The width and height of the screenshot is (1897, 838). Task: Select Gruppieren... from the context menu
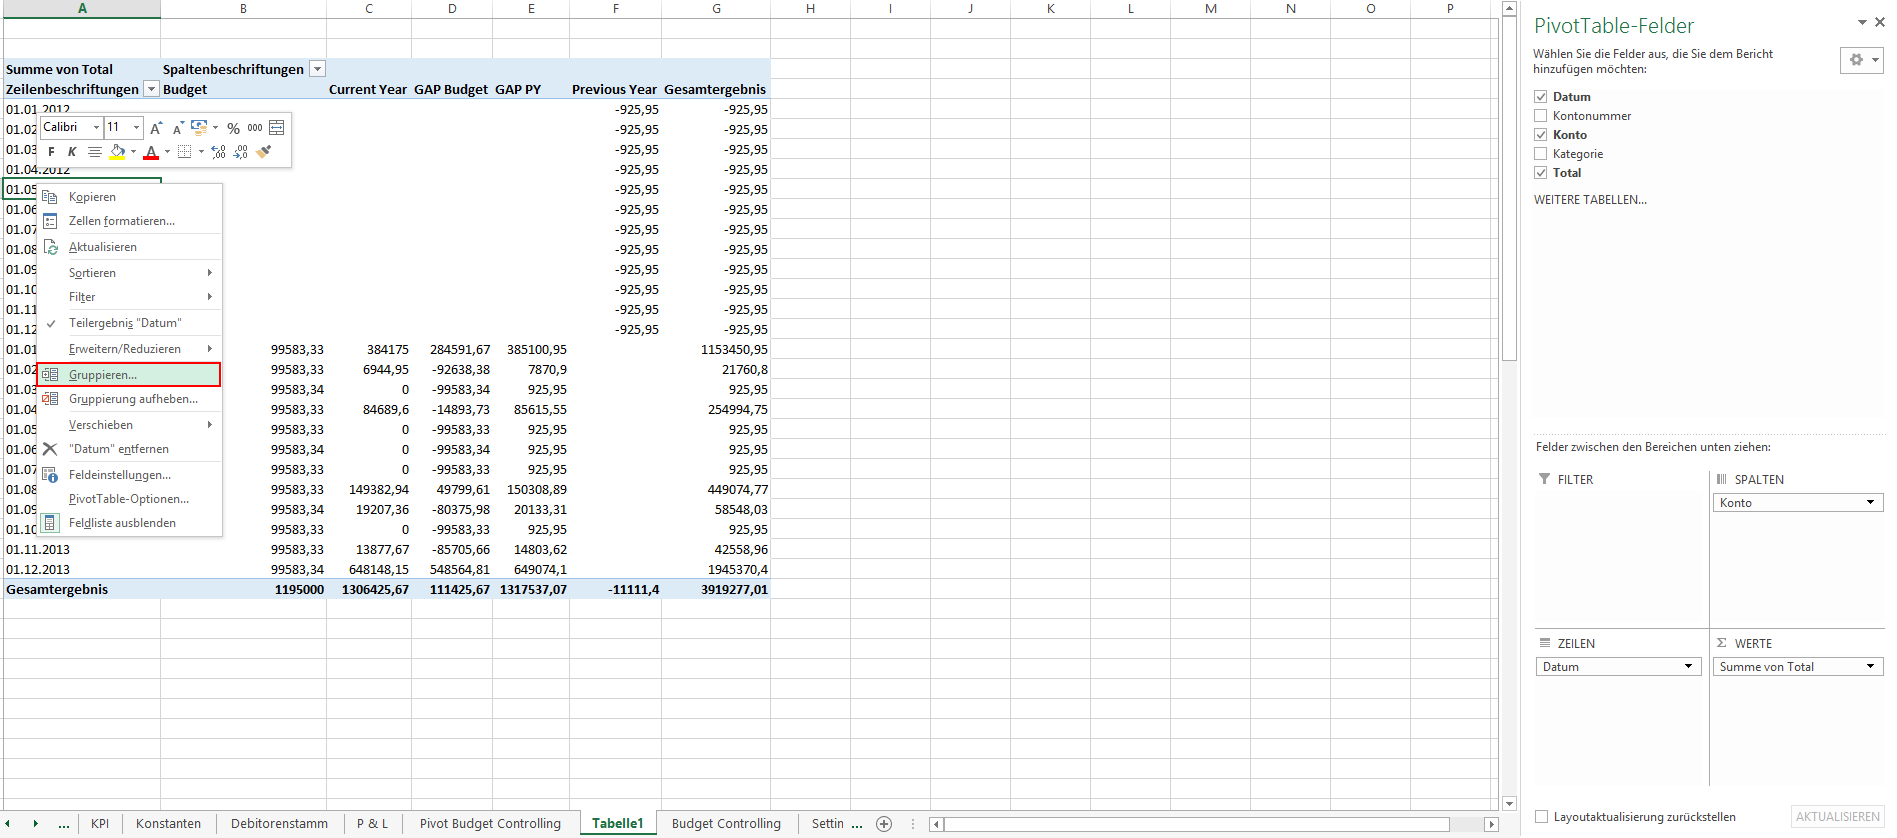[102, 375]
